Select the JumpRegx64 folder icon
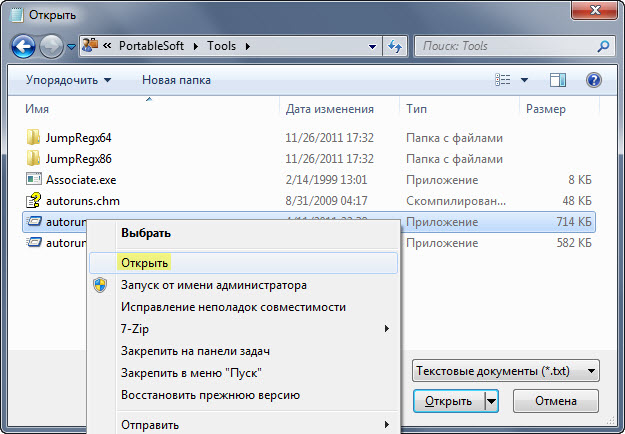Viewport: 625px width, 434px height. click(x=33, y=137)
